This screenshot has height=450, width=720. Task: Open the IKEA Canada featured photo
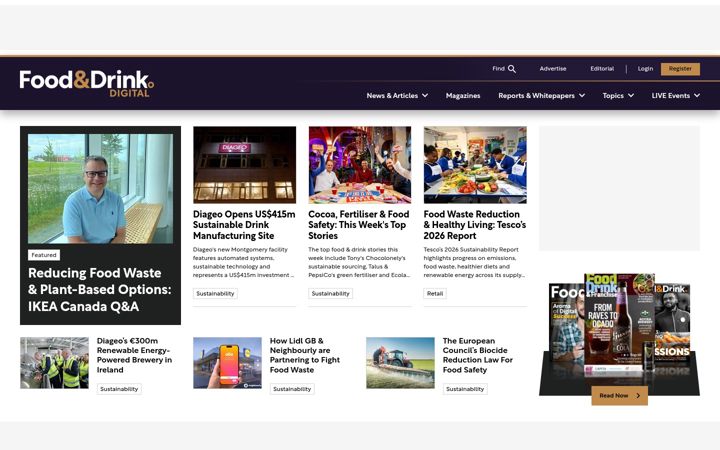101,188
